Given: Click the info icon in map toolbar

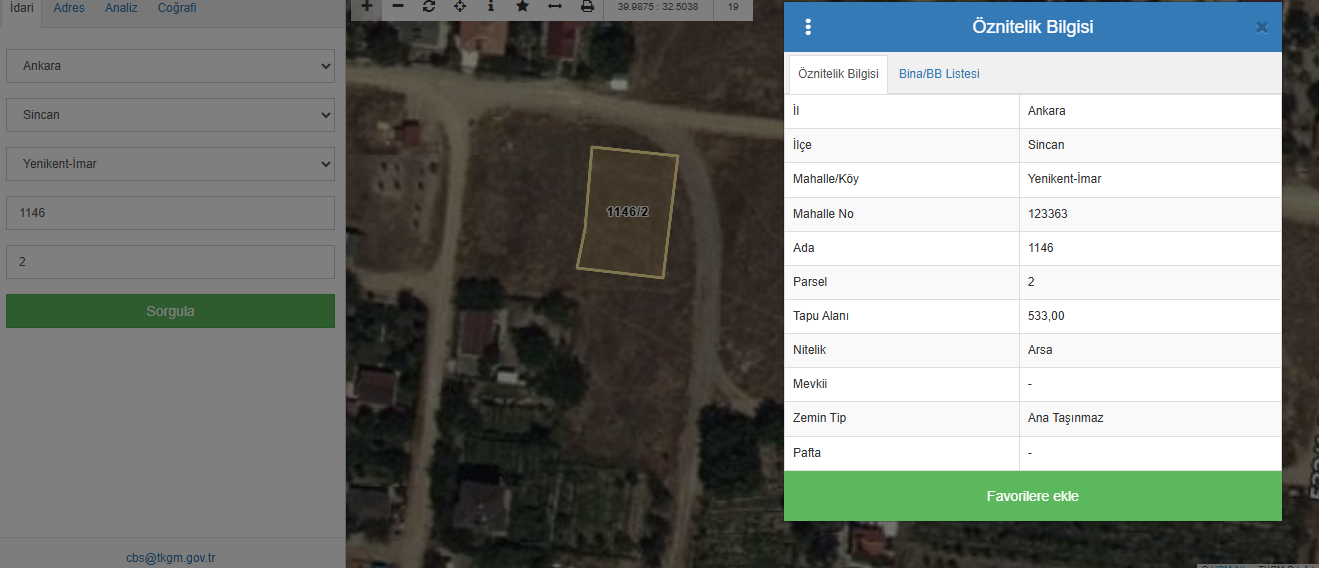Looking at the screenshot, I should pyautogui.click(x=490, y=6).
